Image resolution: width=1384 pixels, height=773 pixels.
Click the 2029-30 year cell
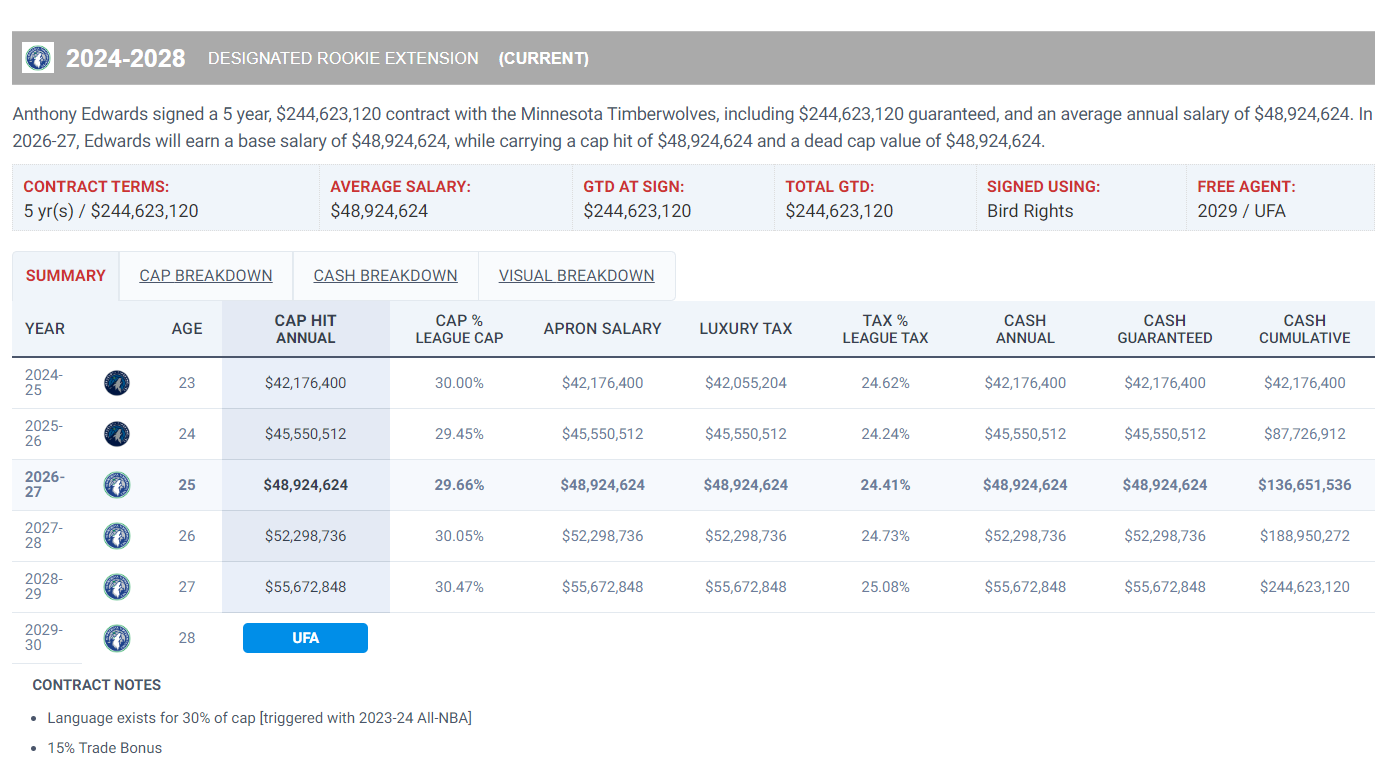click(x=44, y=638)
